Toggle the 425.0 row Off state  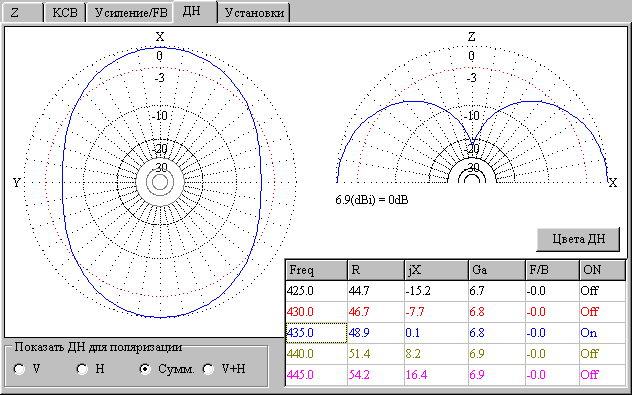(602, 291)
